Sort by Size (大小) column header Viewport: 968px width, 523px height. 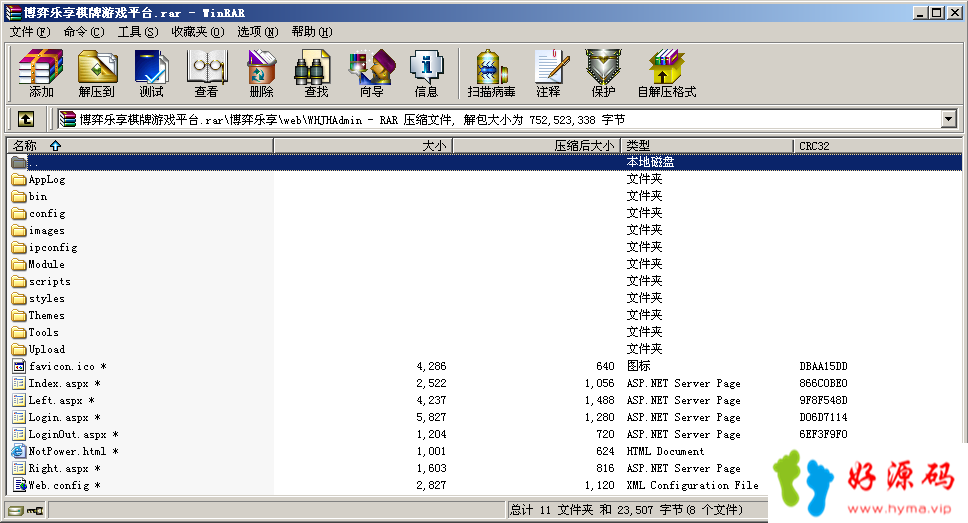[x=363, y=146]
